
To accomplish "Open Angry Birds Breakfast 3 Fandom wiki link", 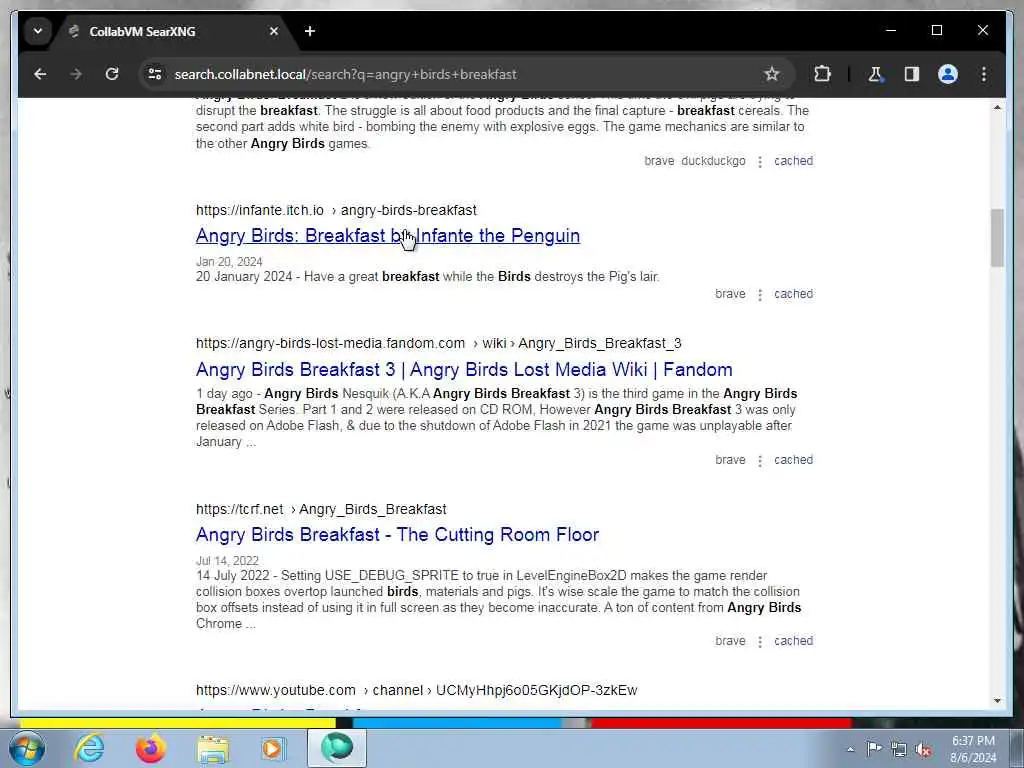I will [464, 370].
